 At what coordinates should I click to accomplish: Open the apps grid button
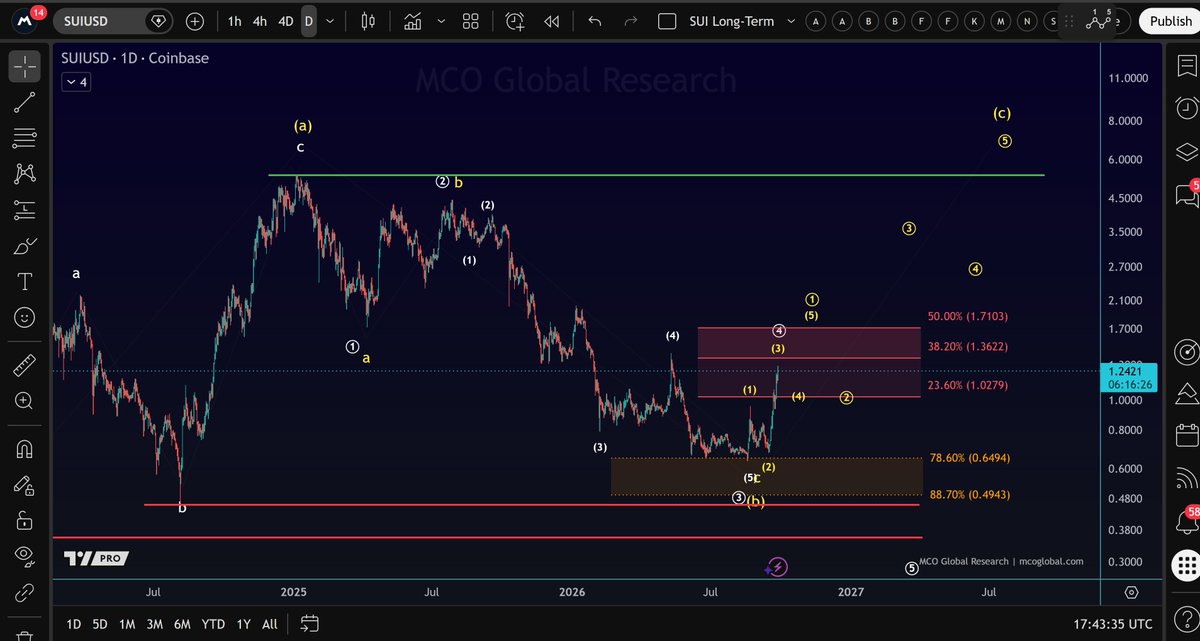pyautogui.click(x=1186, y=566)
